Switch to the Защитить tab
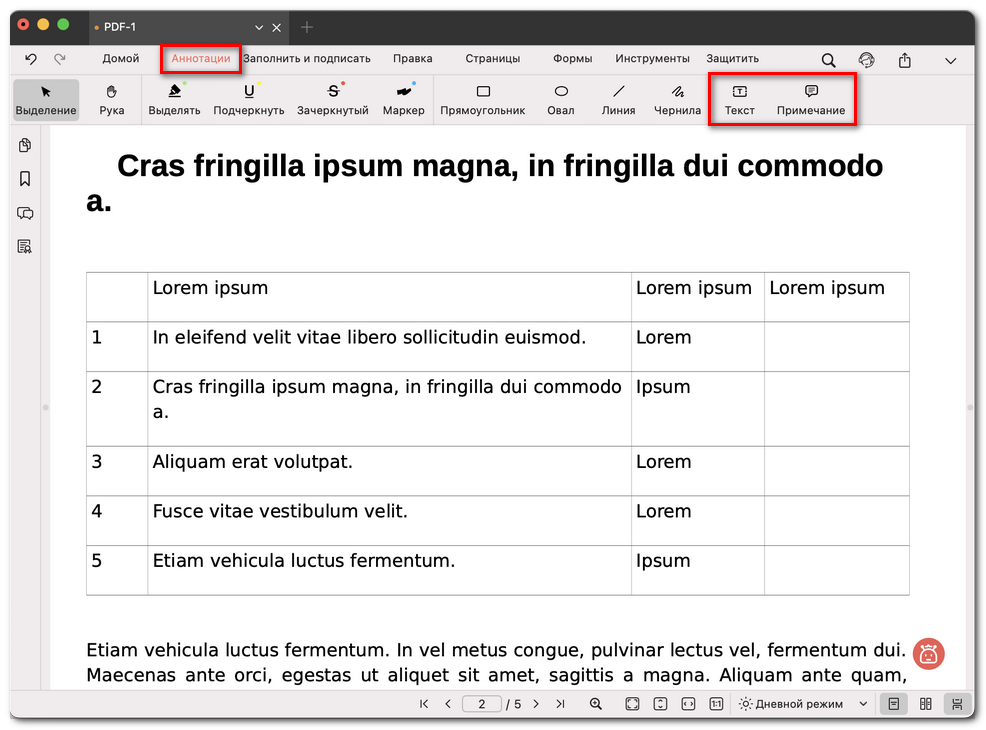The height and width of the screenshot is (730, 986). click(732, 59)
